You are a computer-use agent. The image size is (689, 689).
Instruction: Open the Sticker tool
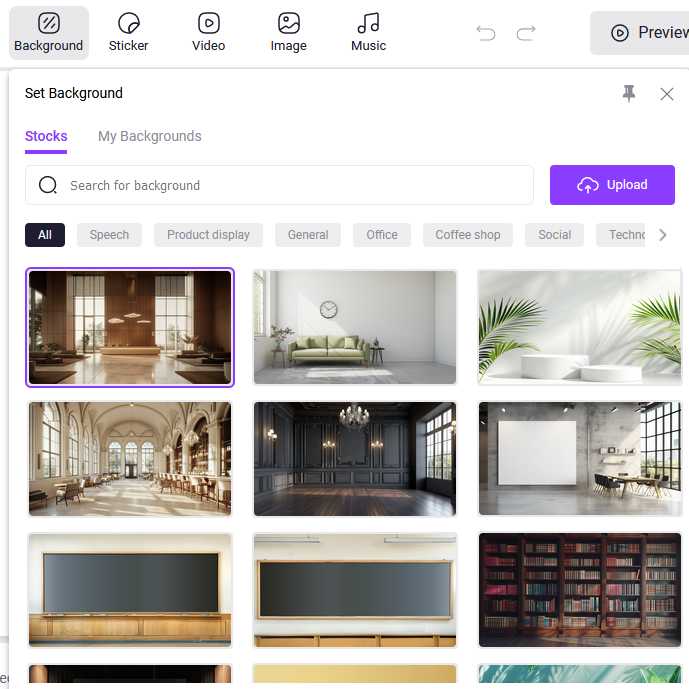(128, 33)
